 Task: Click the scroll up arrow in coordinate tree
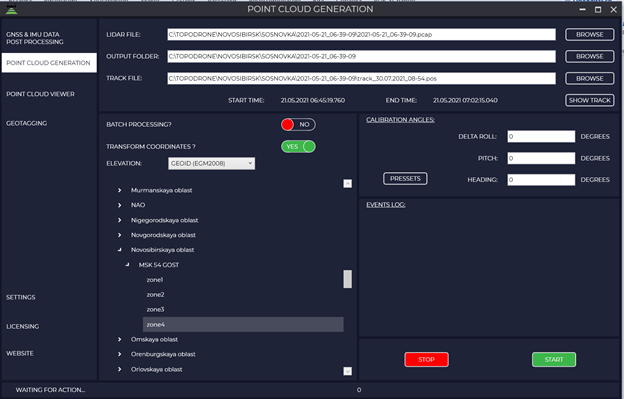coord(347,183)
